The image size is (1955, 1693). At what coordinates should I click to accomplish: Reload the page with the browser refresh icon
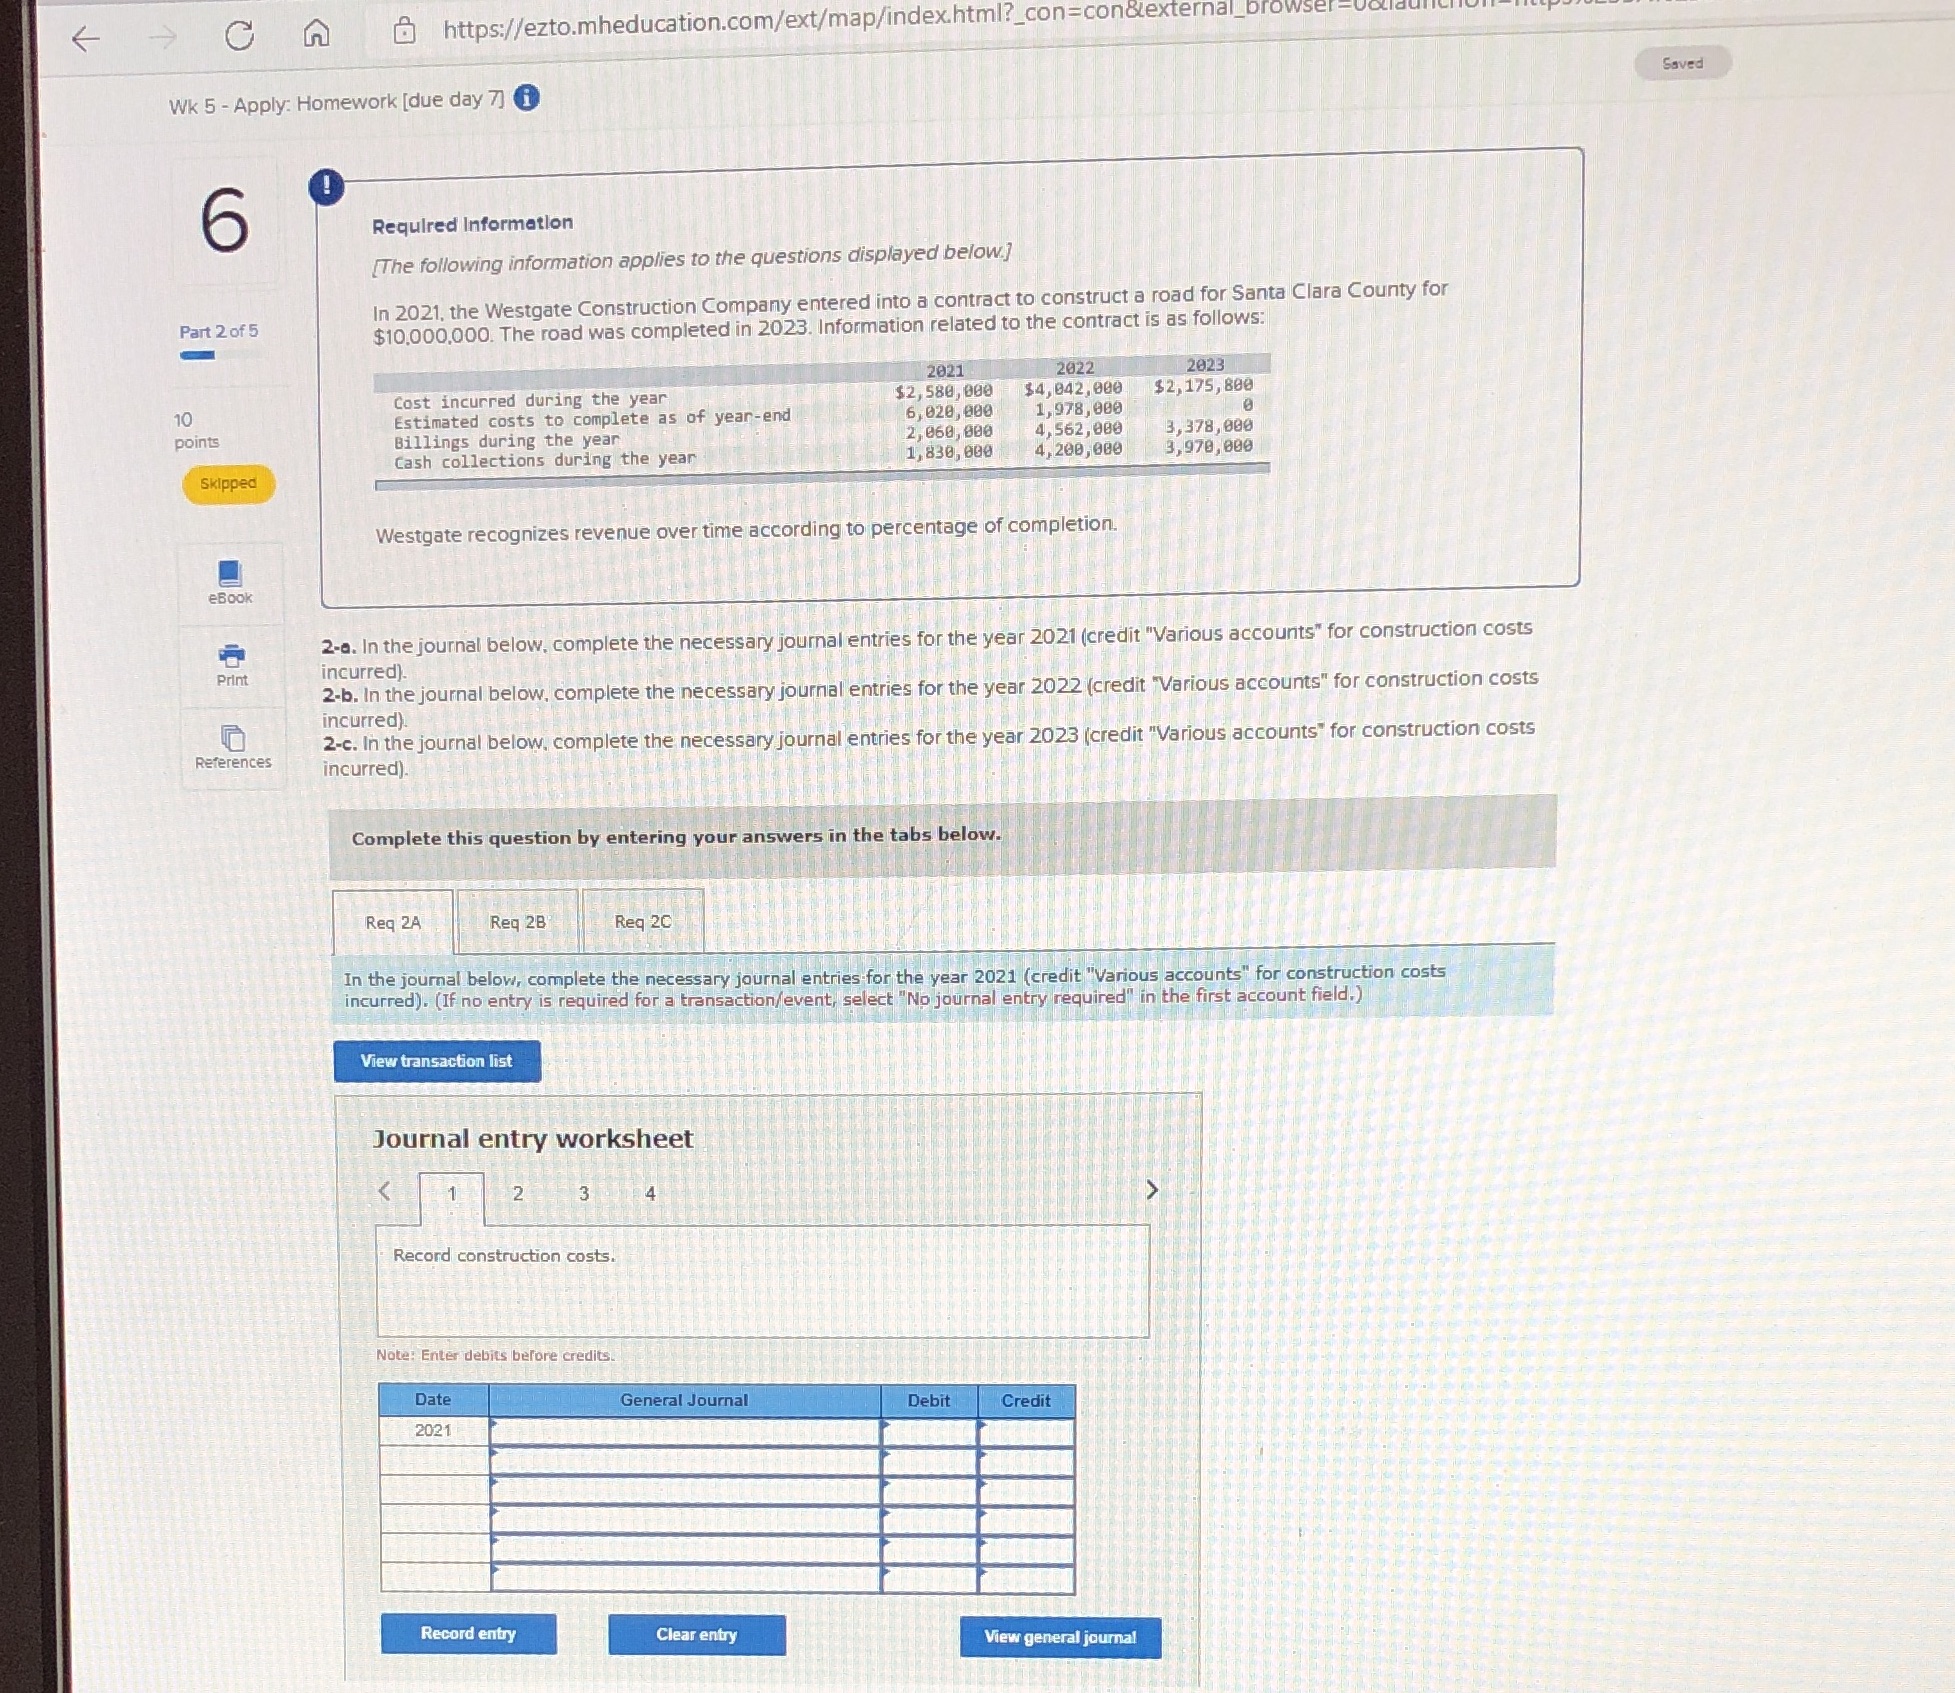click(239, 36)
